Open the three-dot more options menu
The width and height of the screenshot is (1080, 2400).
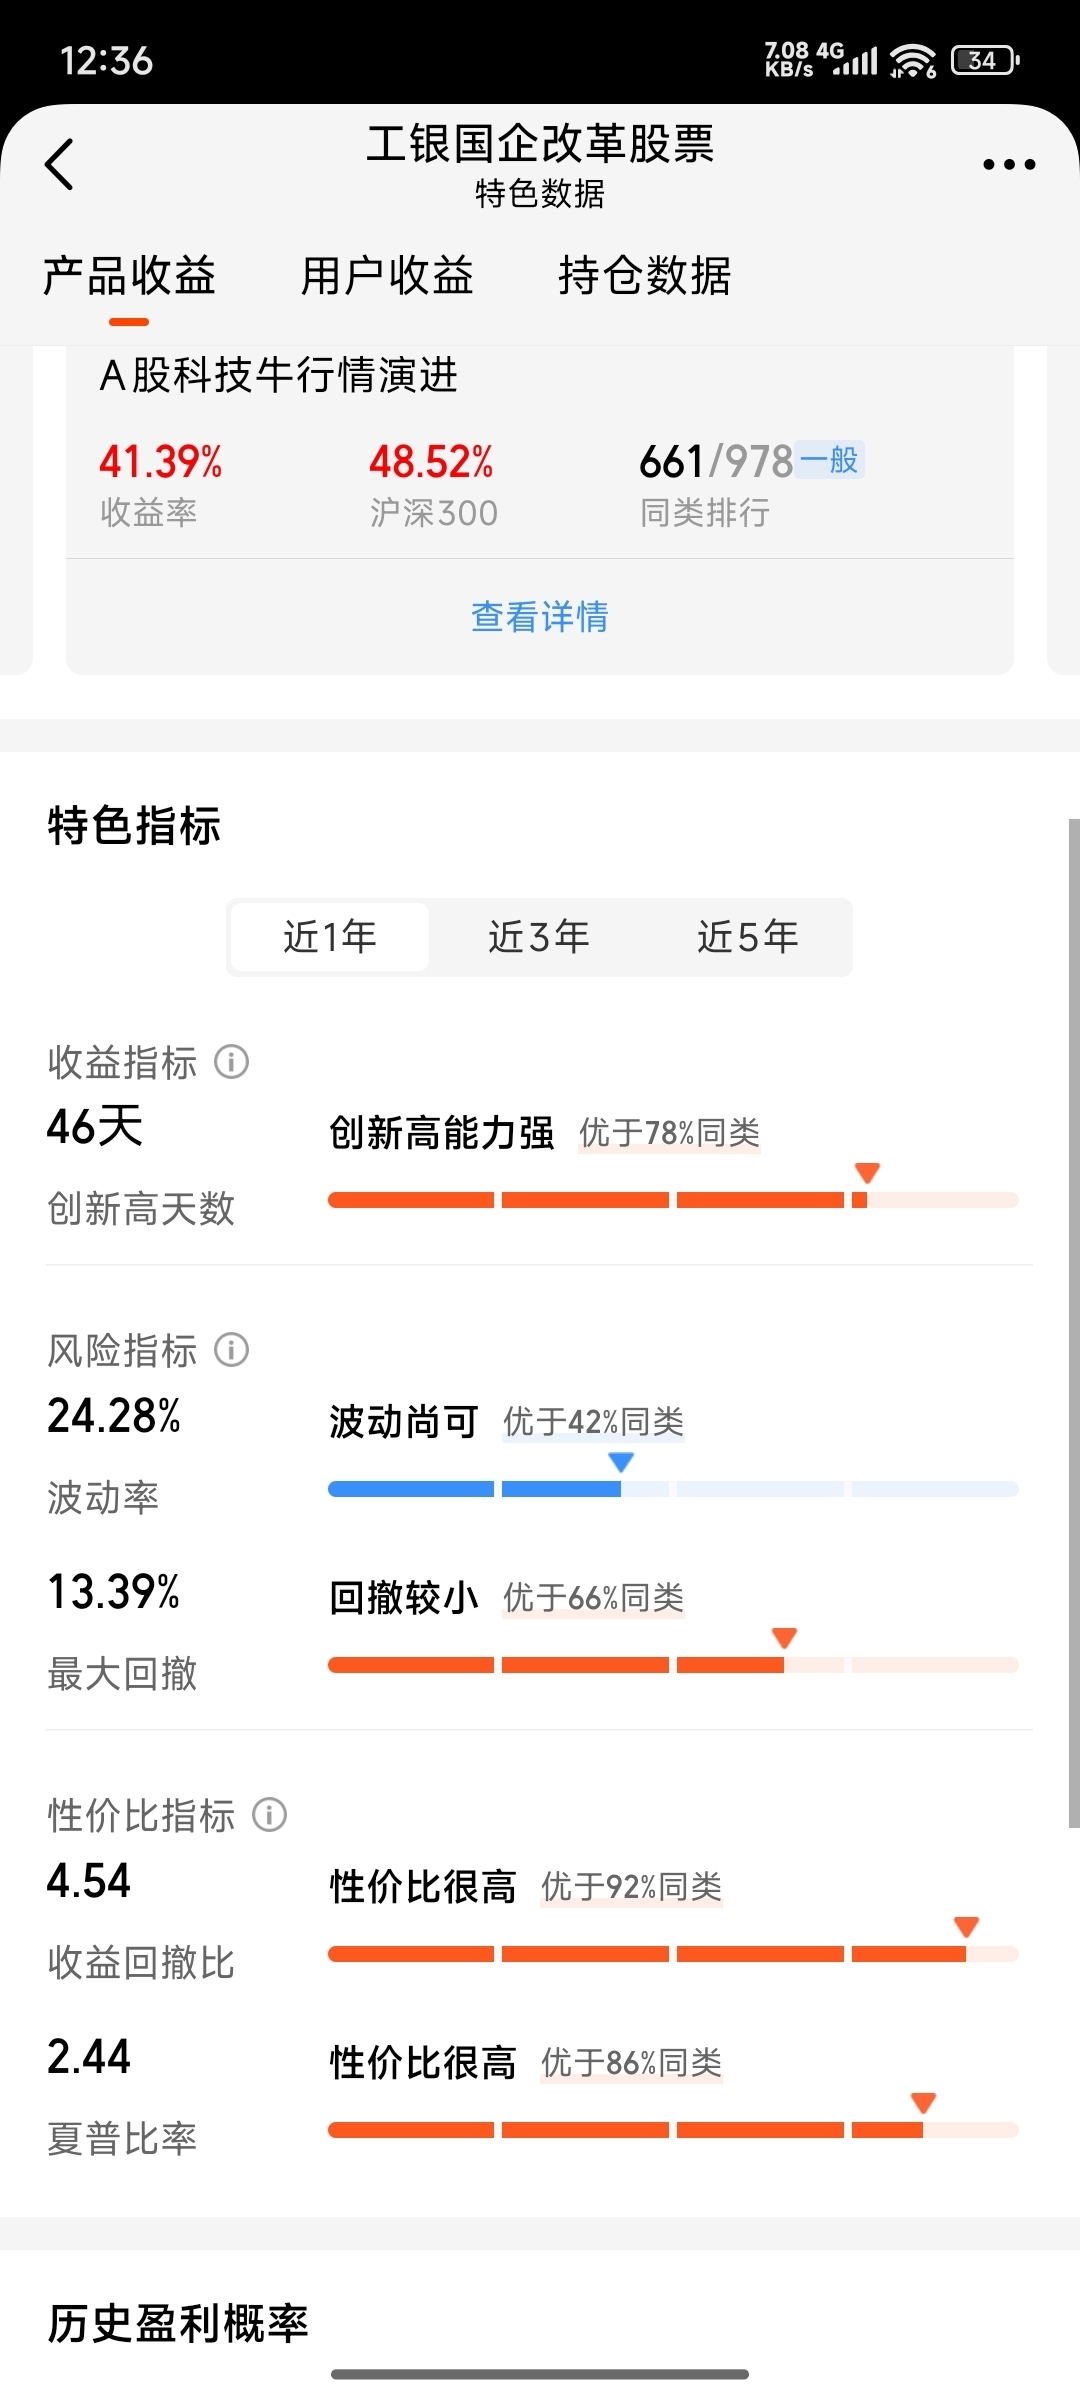pos(1008,165)
